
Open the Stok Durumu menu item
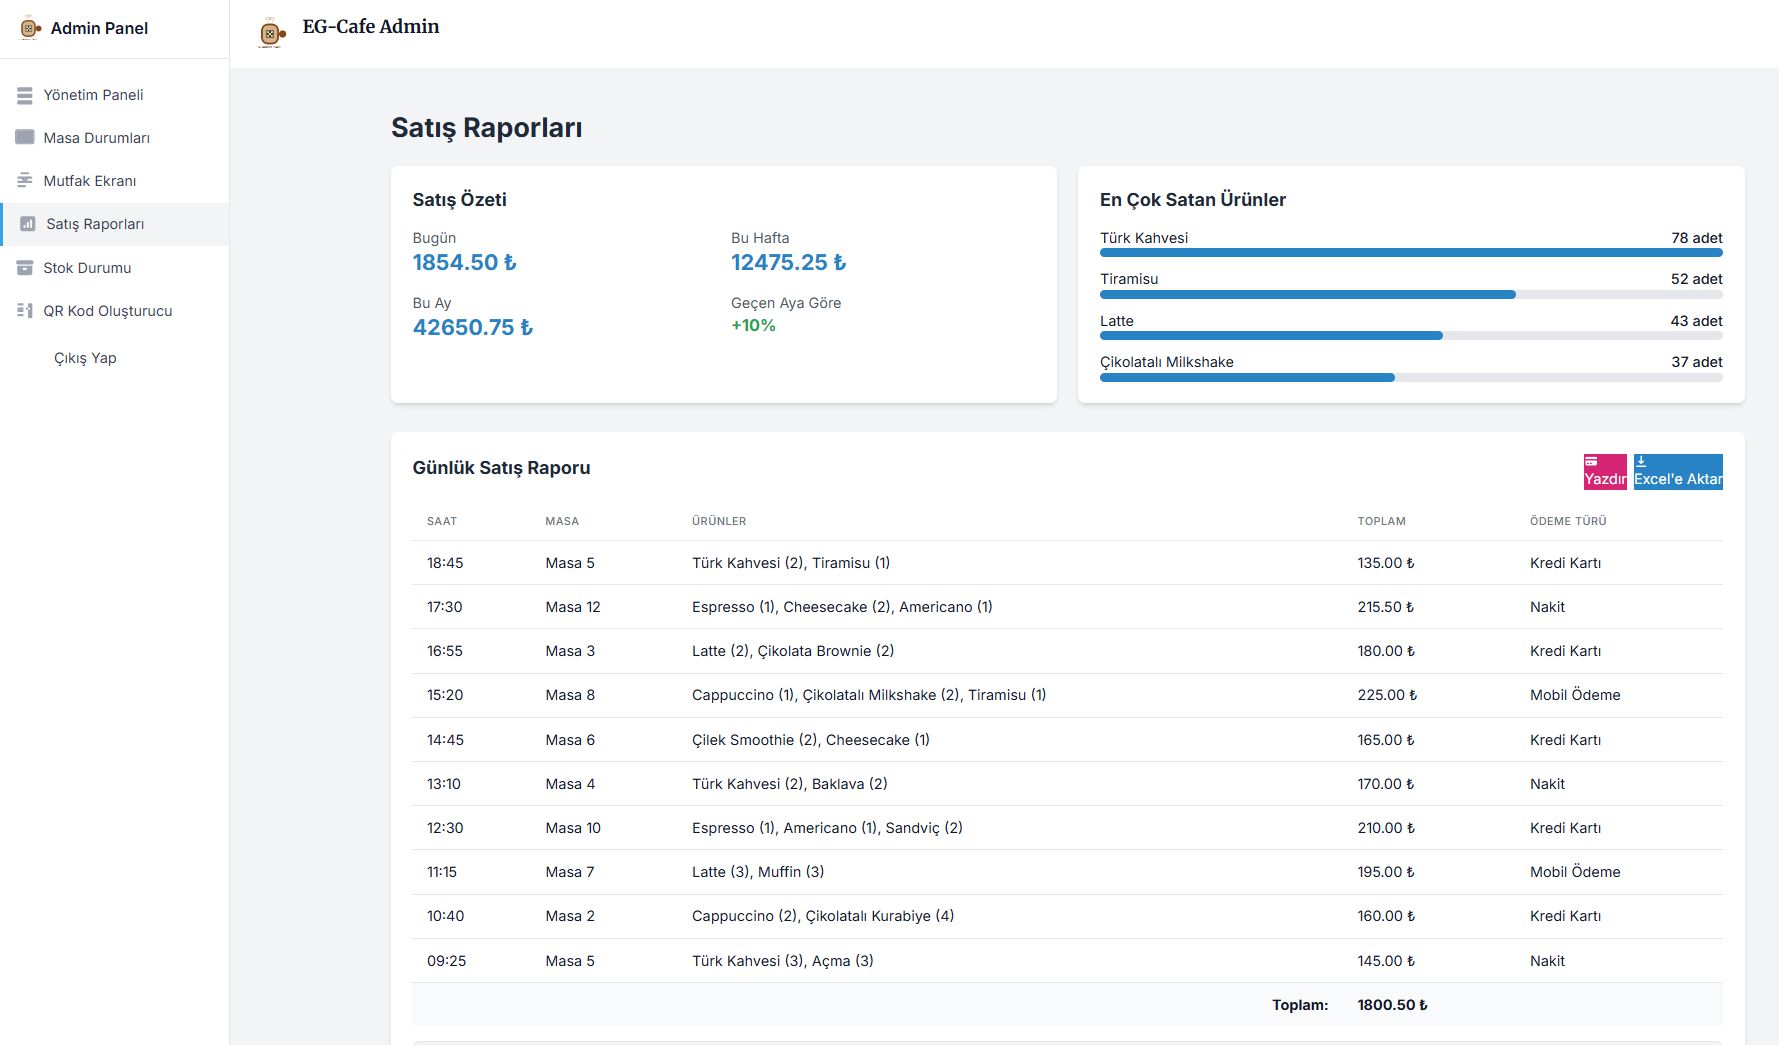tap(87, 268)
